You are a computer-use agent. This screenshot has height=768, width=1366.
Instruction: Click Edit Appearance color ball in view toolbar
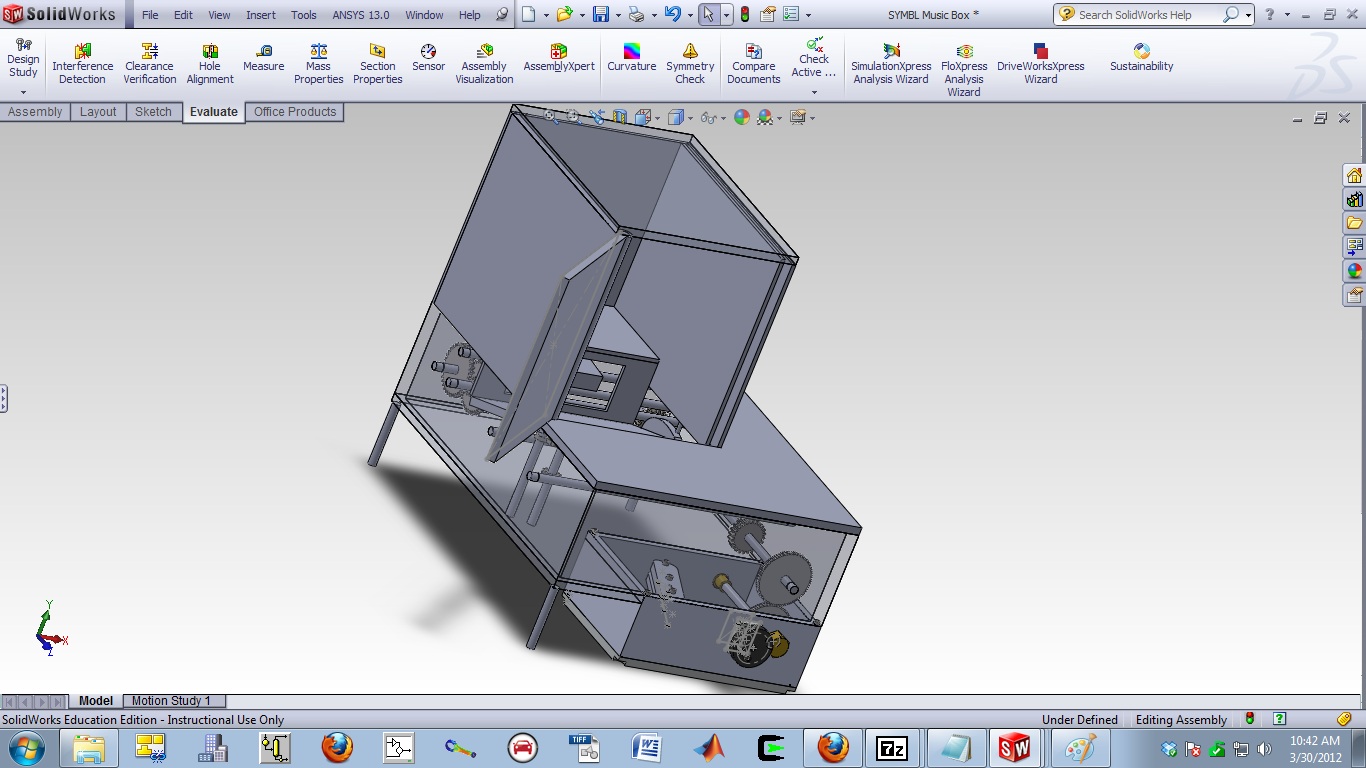pyautogui.click(x=741, y=118)
